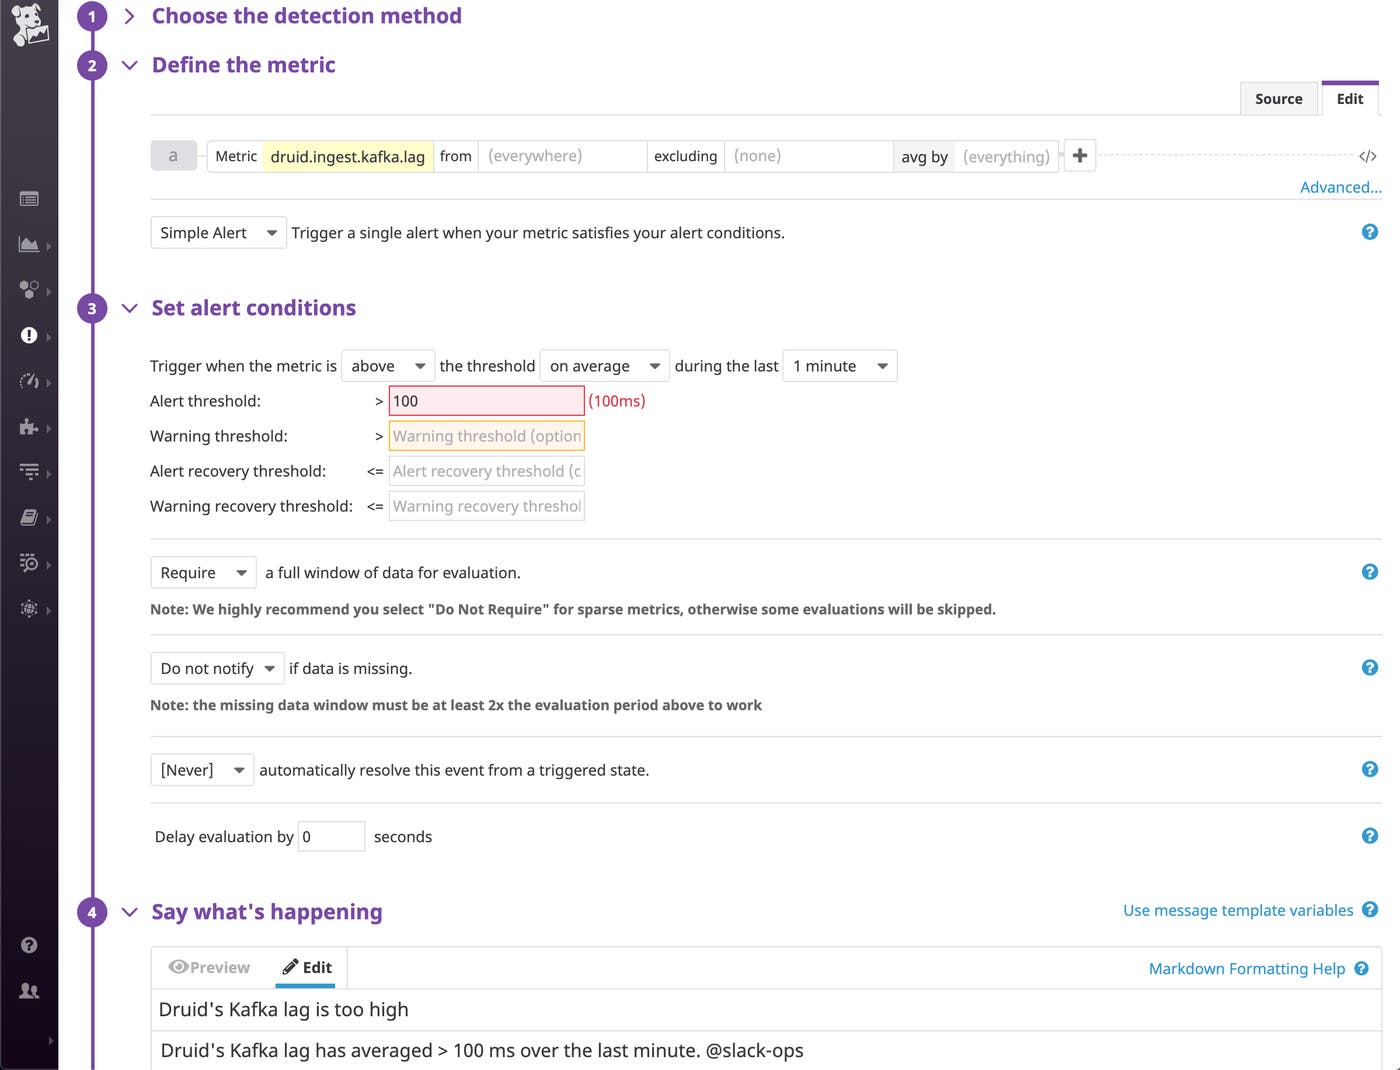The height and width of the screenshot is (1070, 1400).
Task: Open the Events list icon in the sidebar
Action: (x=28, y=199)
